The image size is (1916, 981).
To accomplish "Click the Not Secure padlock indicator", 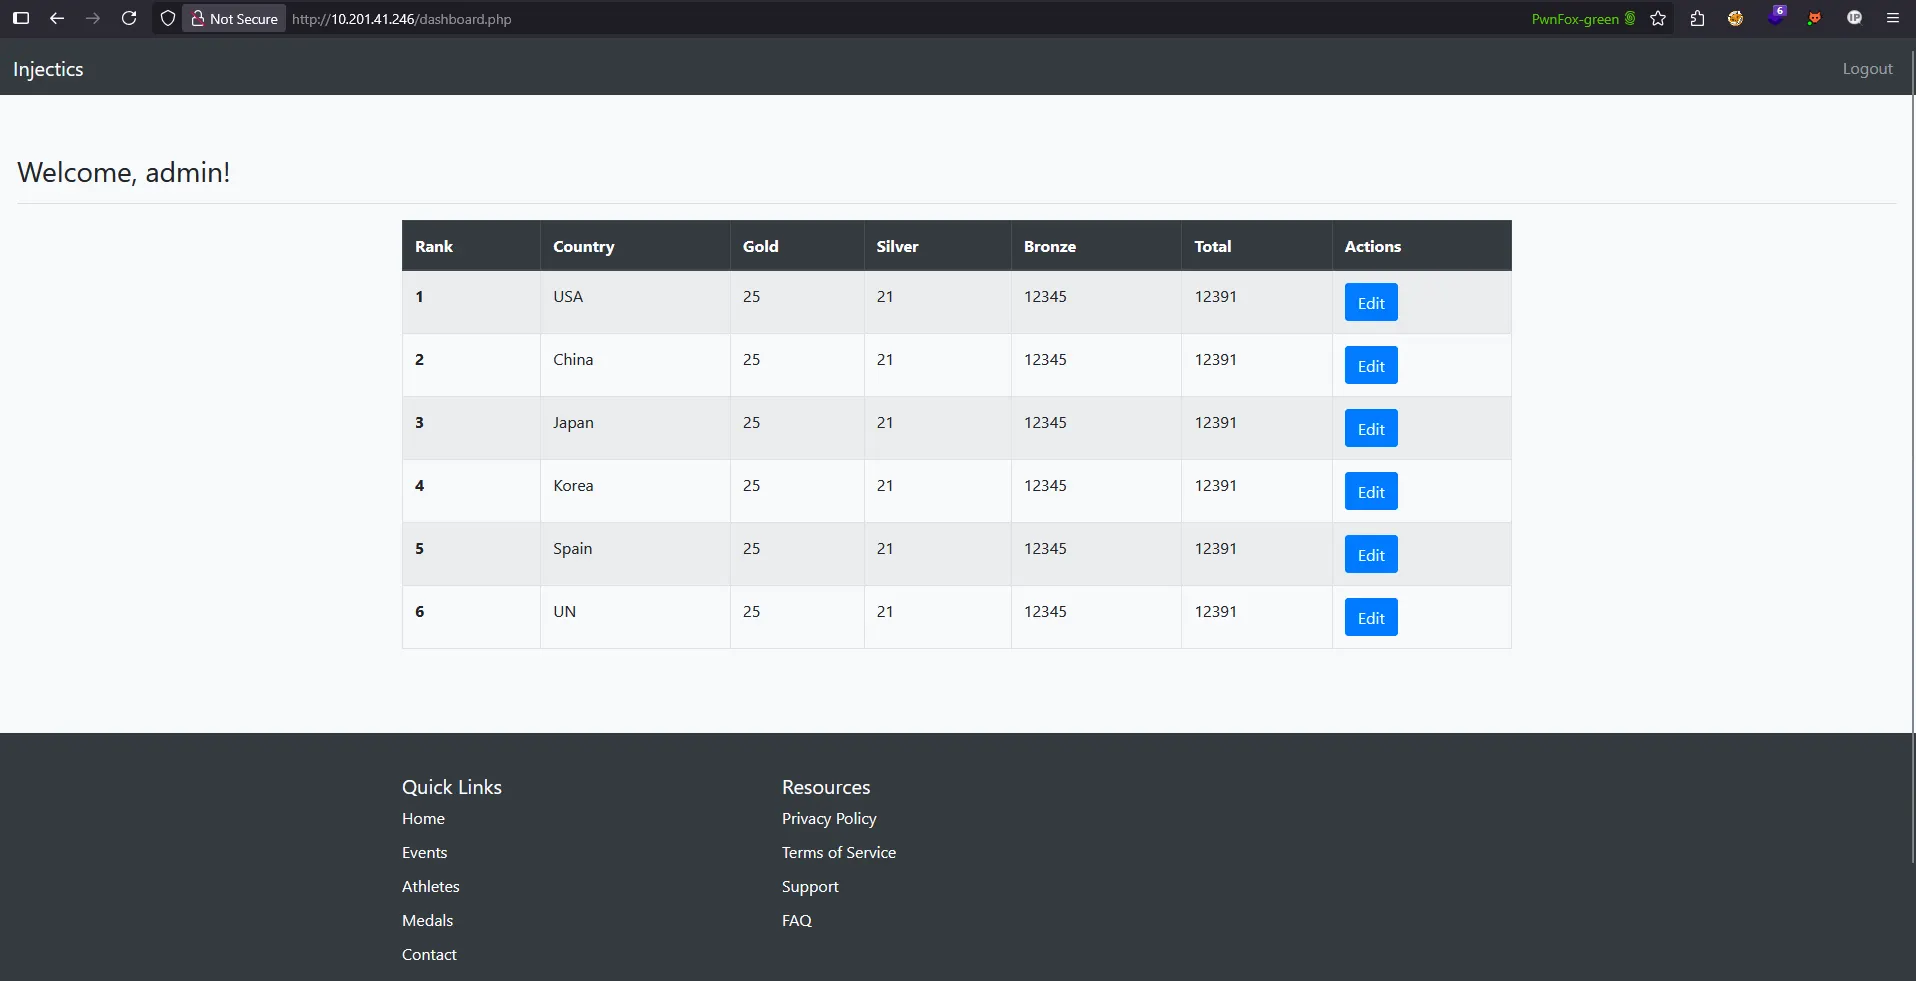I will tap(233, 18).
